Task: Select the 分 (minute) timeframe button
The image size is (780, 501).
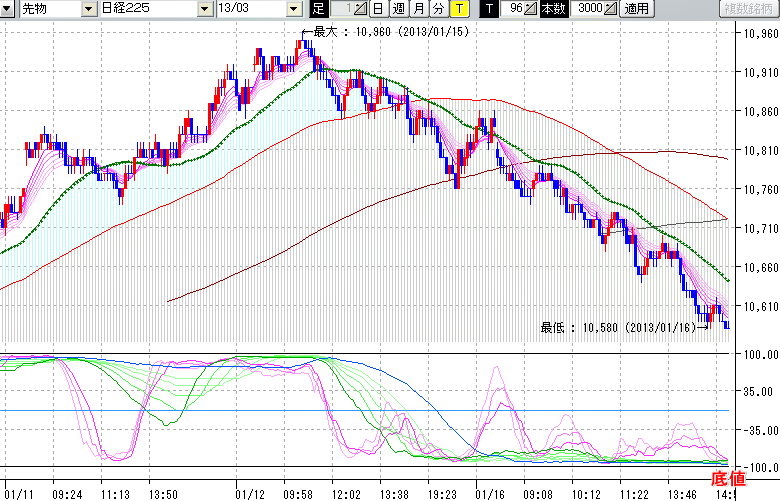Action: click(438, 9)
